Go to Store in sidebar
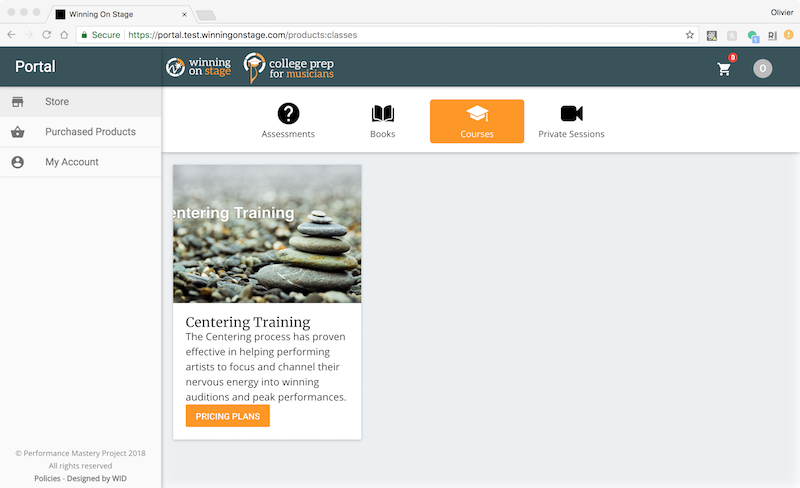This screenshot has height=488, width=800. point(81,102)
